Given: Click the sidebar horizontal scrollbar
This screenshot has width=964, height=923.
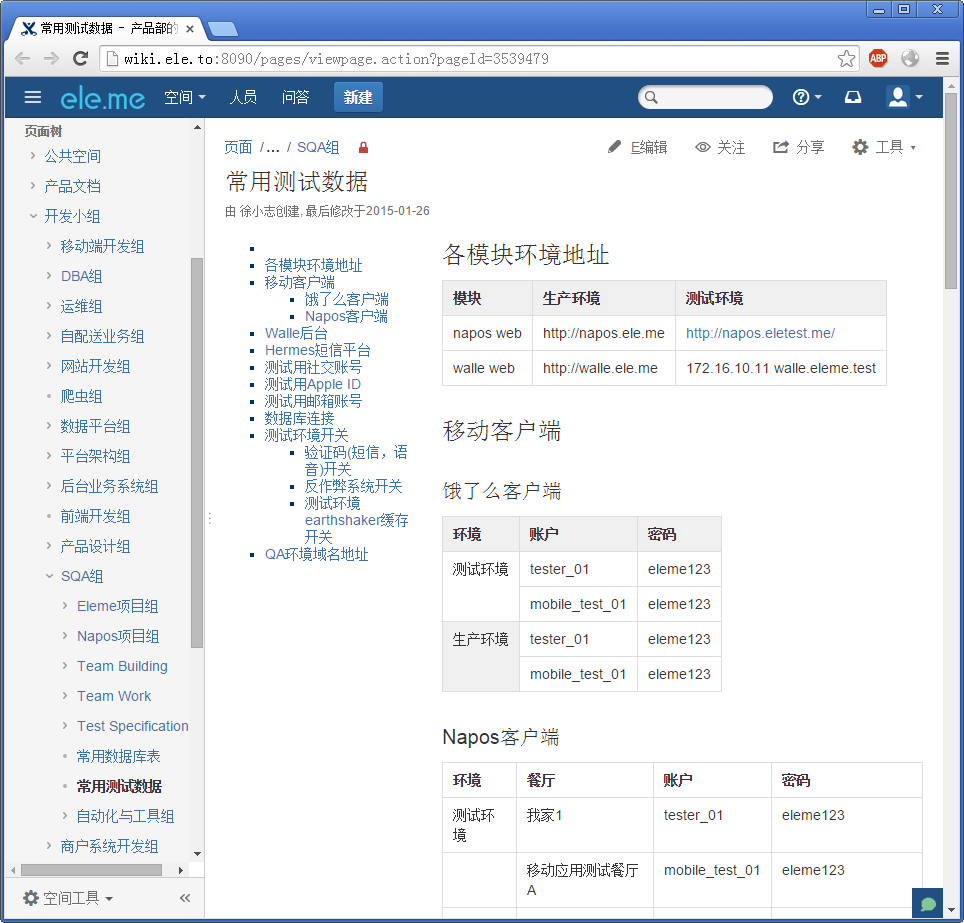Looking at the screenshot, I should click(x=91, y=870).
